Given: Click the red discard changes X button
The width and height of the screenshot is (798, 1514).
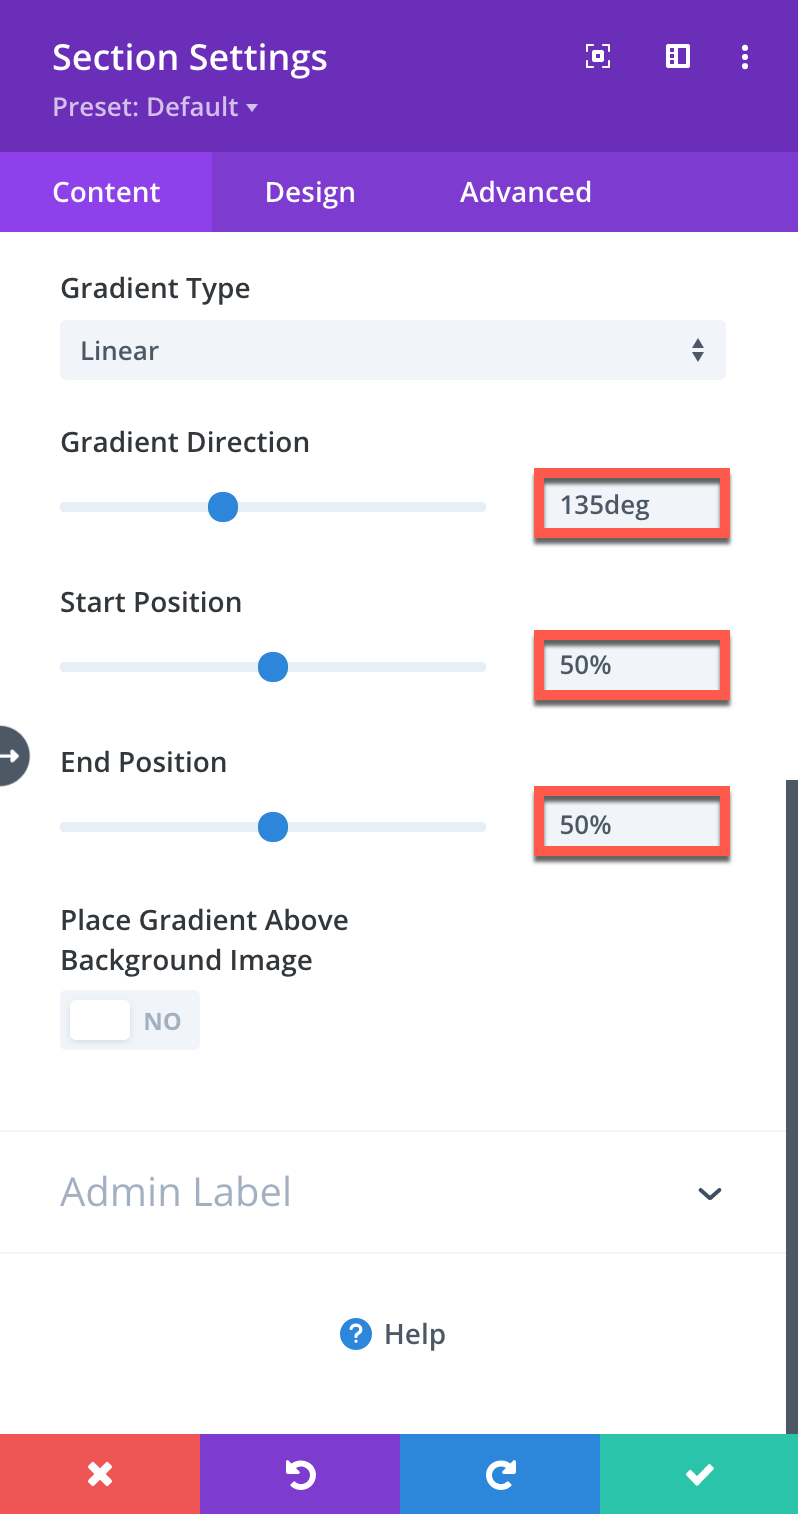Looking at the screenshot, I should coord(100,1474).
